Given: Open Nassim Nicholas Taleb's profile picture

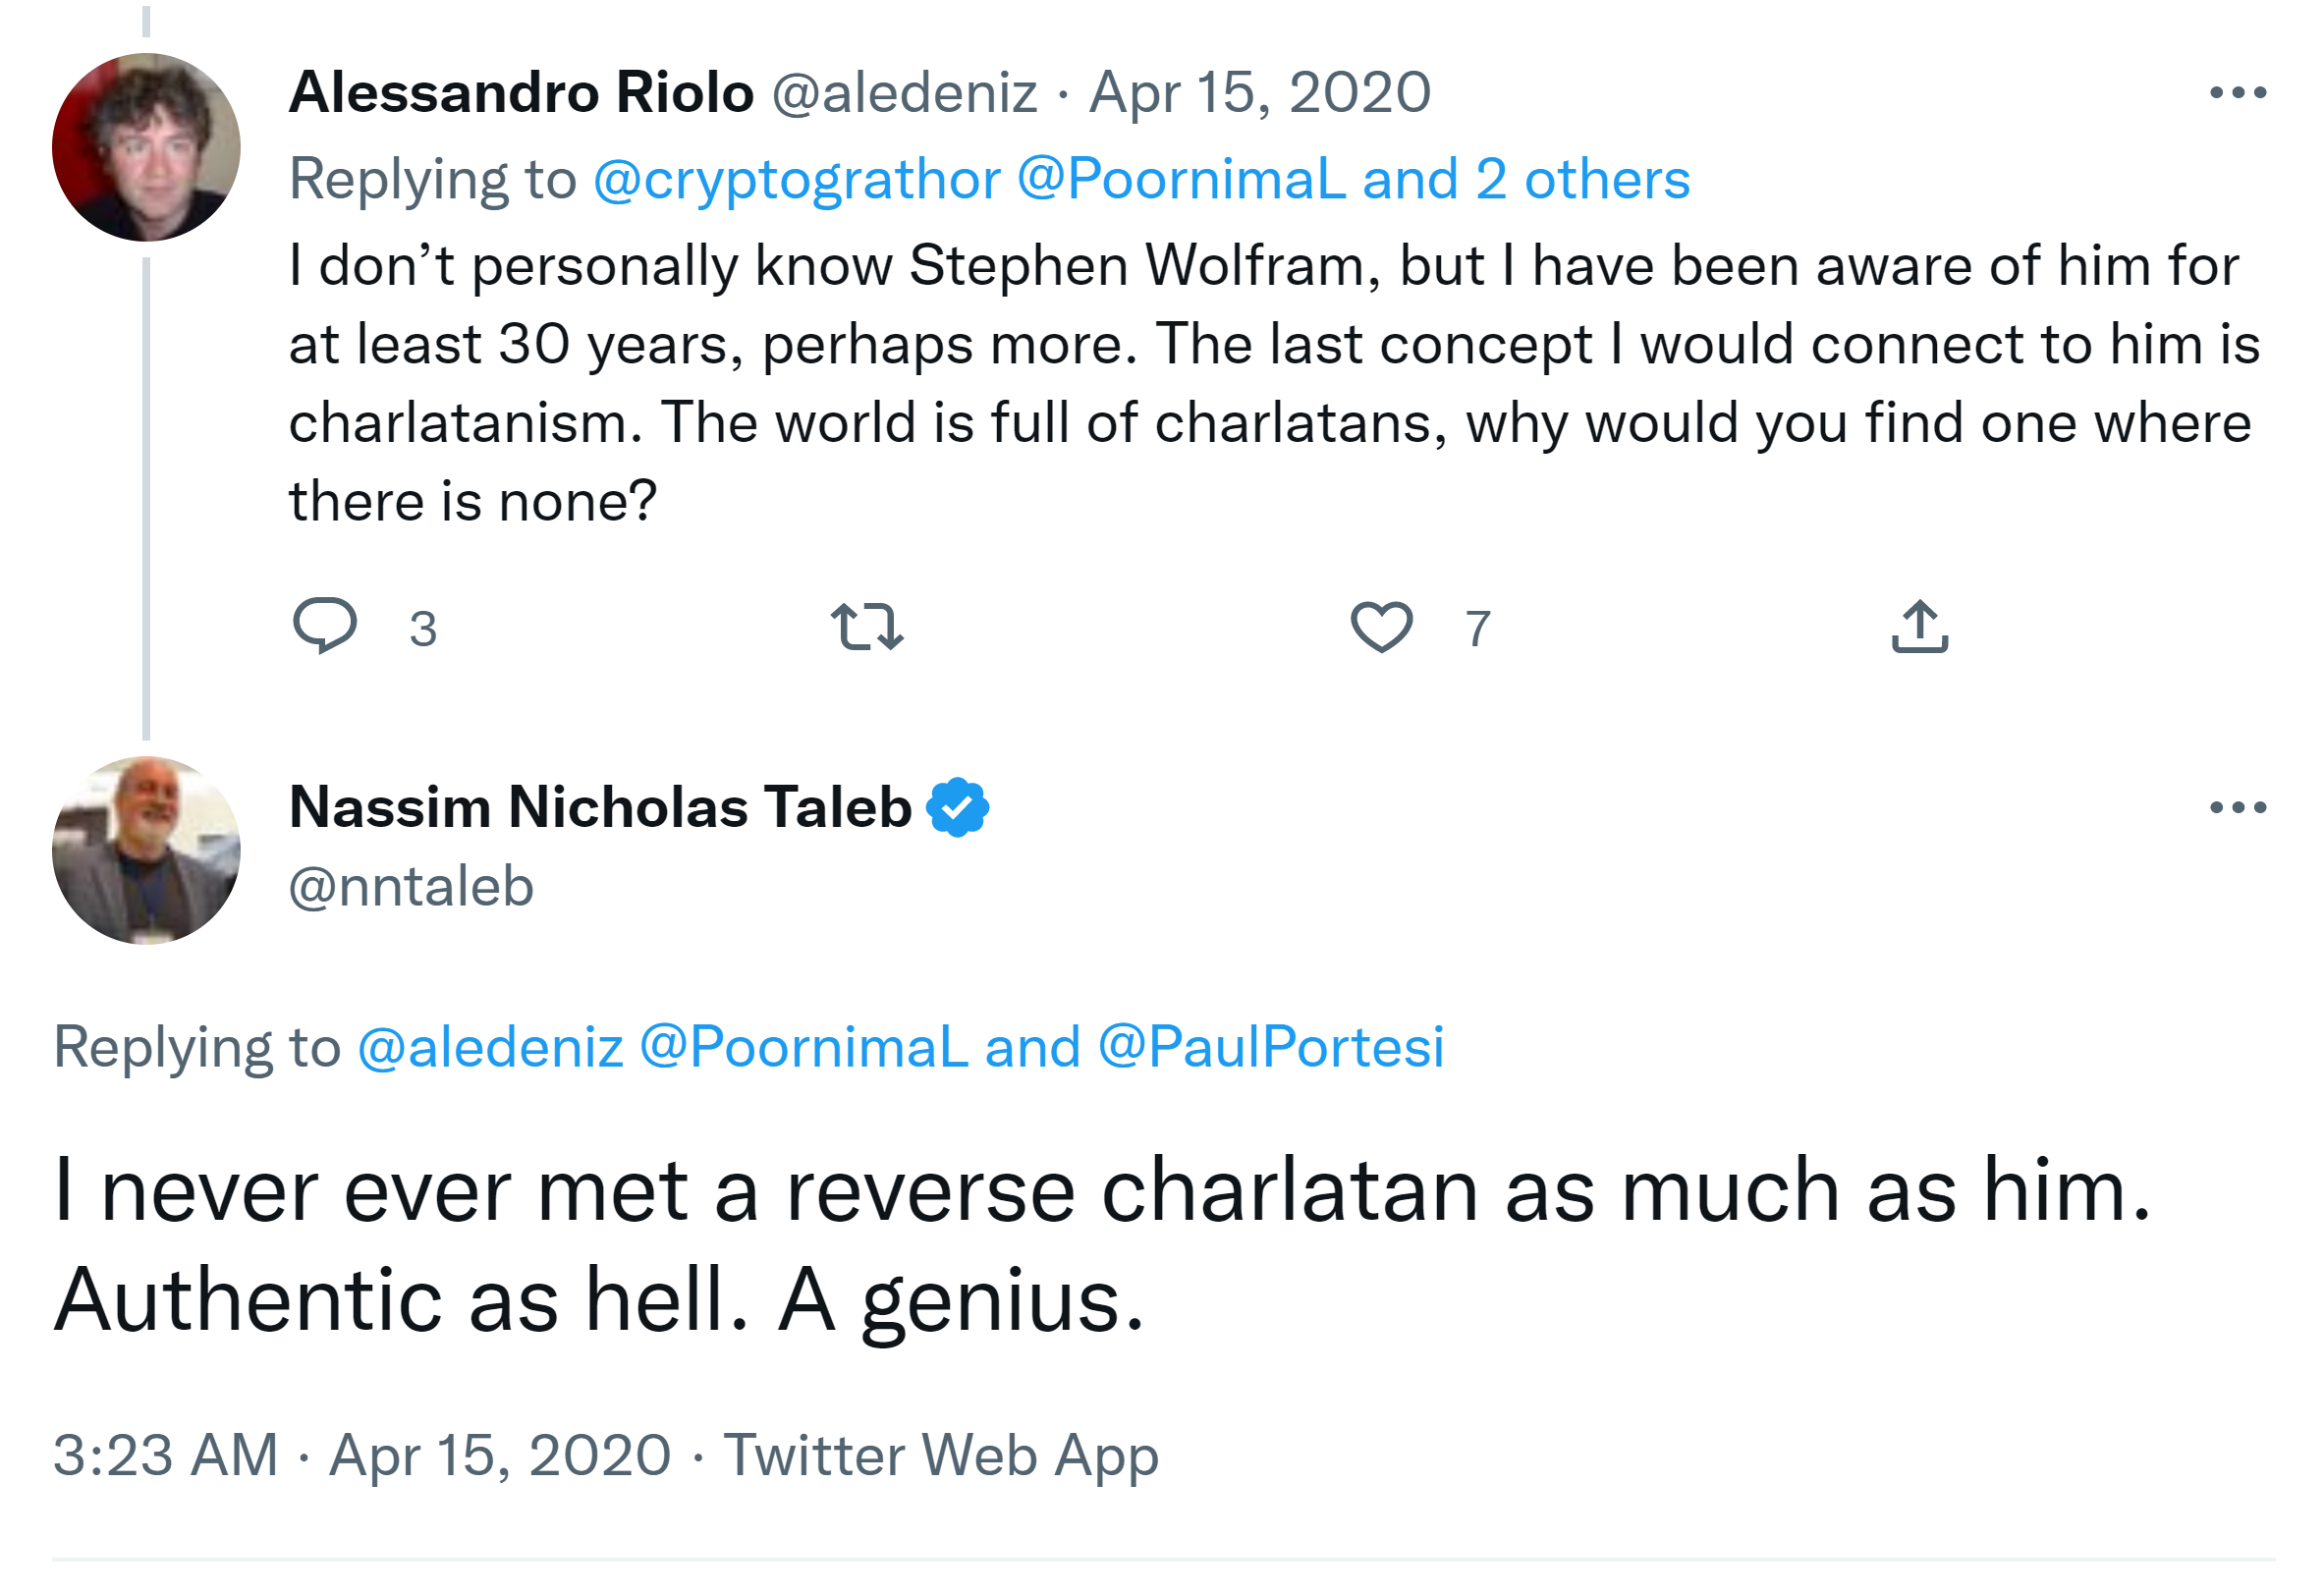Looking at the screenshot, I should [146, 850].
